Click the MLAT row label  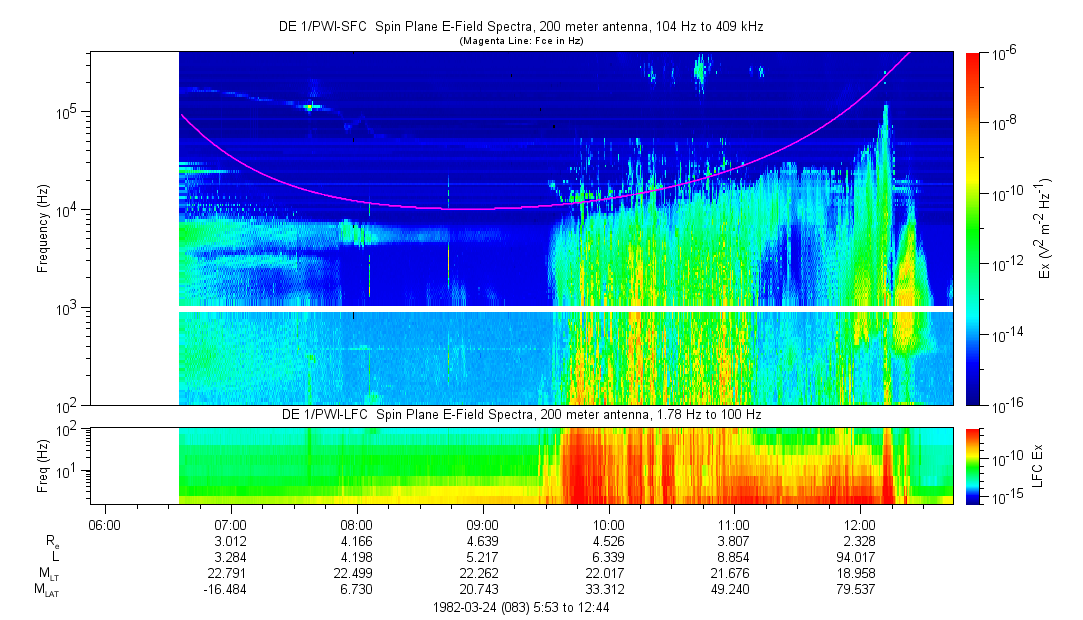[47, 590]
